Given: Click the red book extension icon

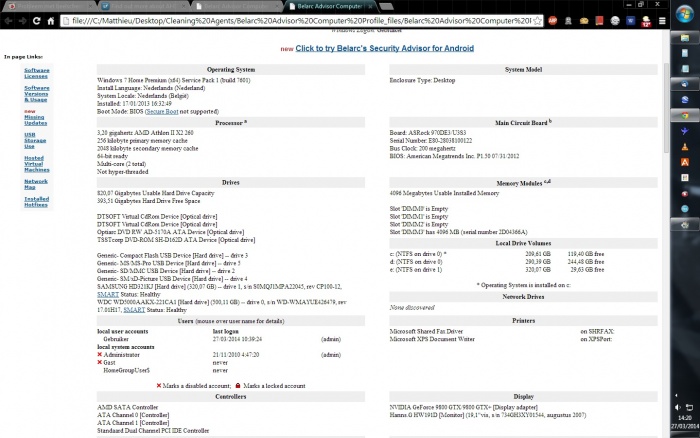Looking at the screenshot, I should click(600, 21).
